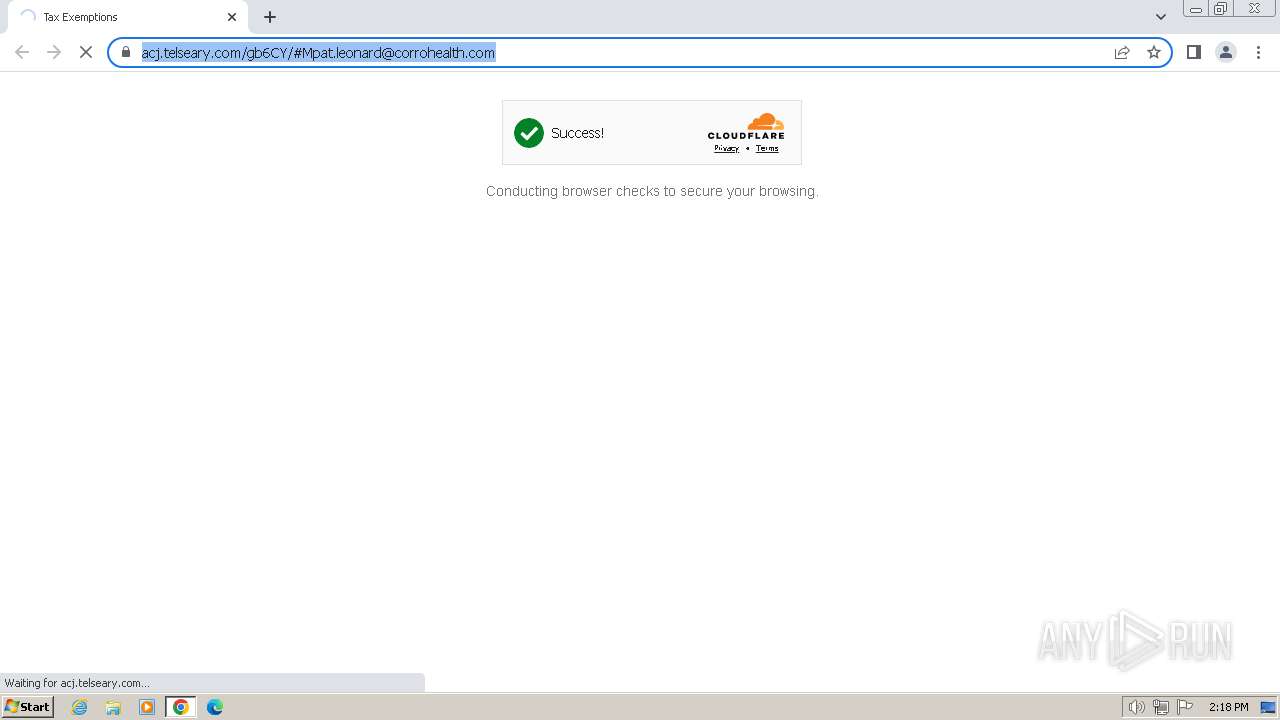1280x720 pixels.
Task: Click the forward navigation arrow
Action: click(54, 52)
